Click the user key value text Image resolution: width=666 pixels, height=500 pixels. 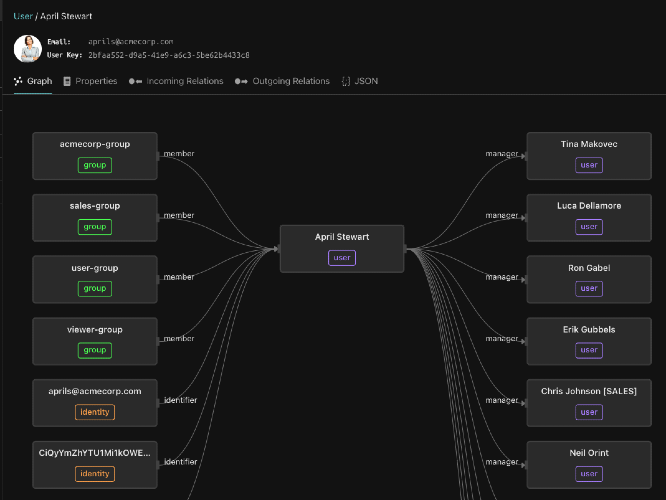click(x=169, y=55)
